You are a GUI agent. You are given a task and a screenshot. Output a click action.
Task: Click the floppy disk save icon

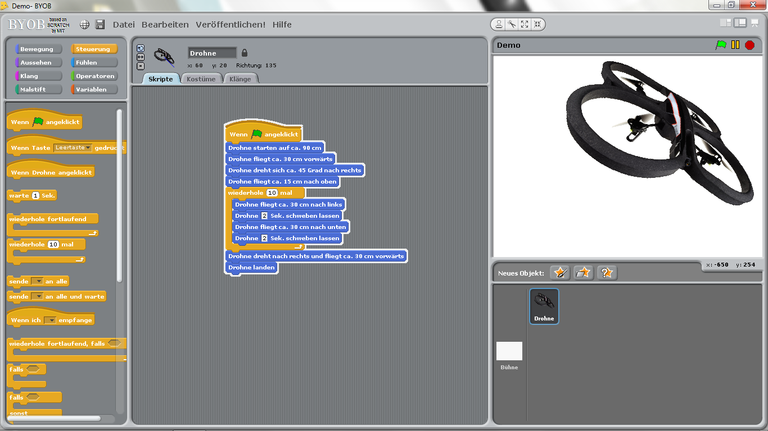tap(100, 24)
